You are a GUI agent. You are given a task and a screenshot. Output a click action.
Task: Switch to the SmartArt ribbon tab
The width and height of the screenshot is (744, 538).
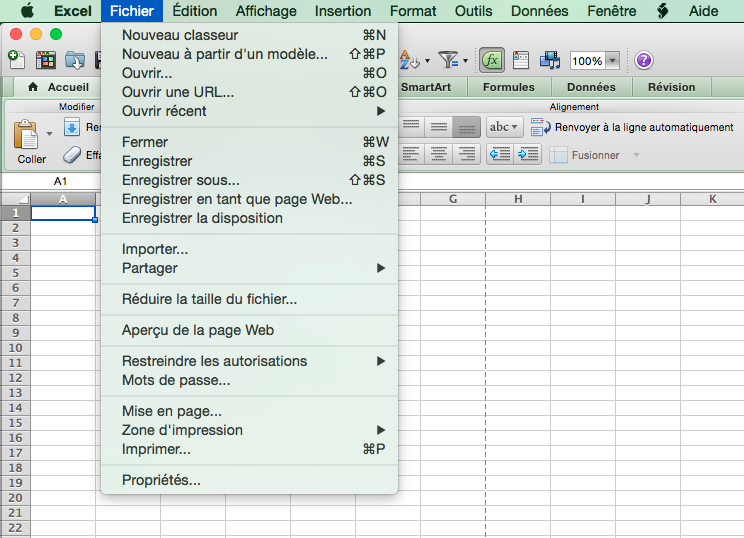426,87
